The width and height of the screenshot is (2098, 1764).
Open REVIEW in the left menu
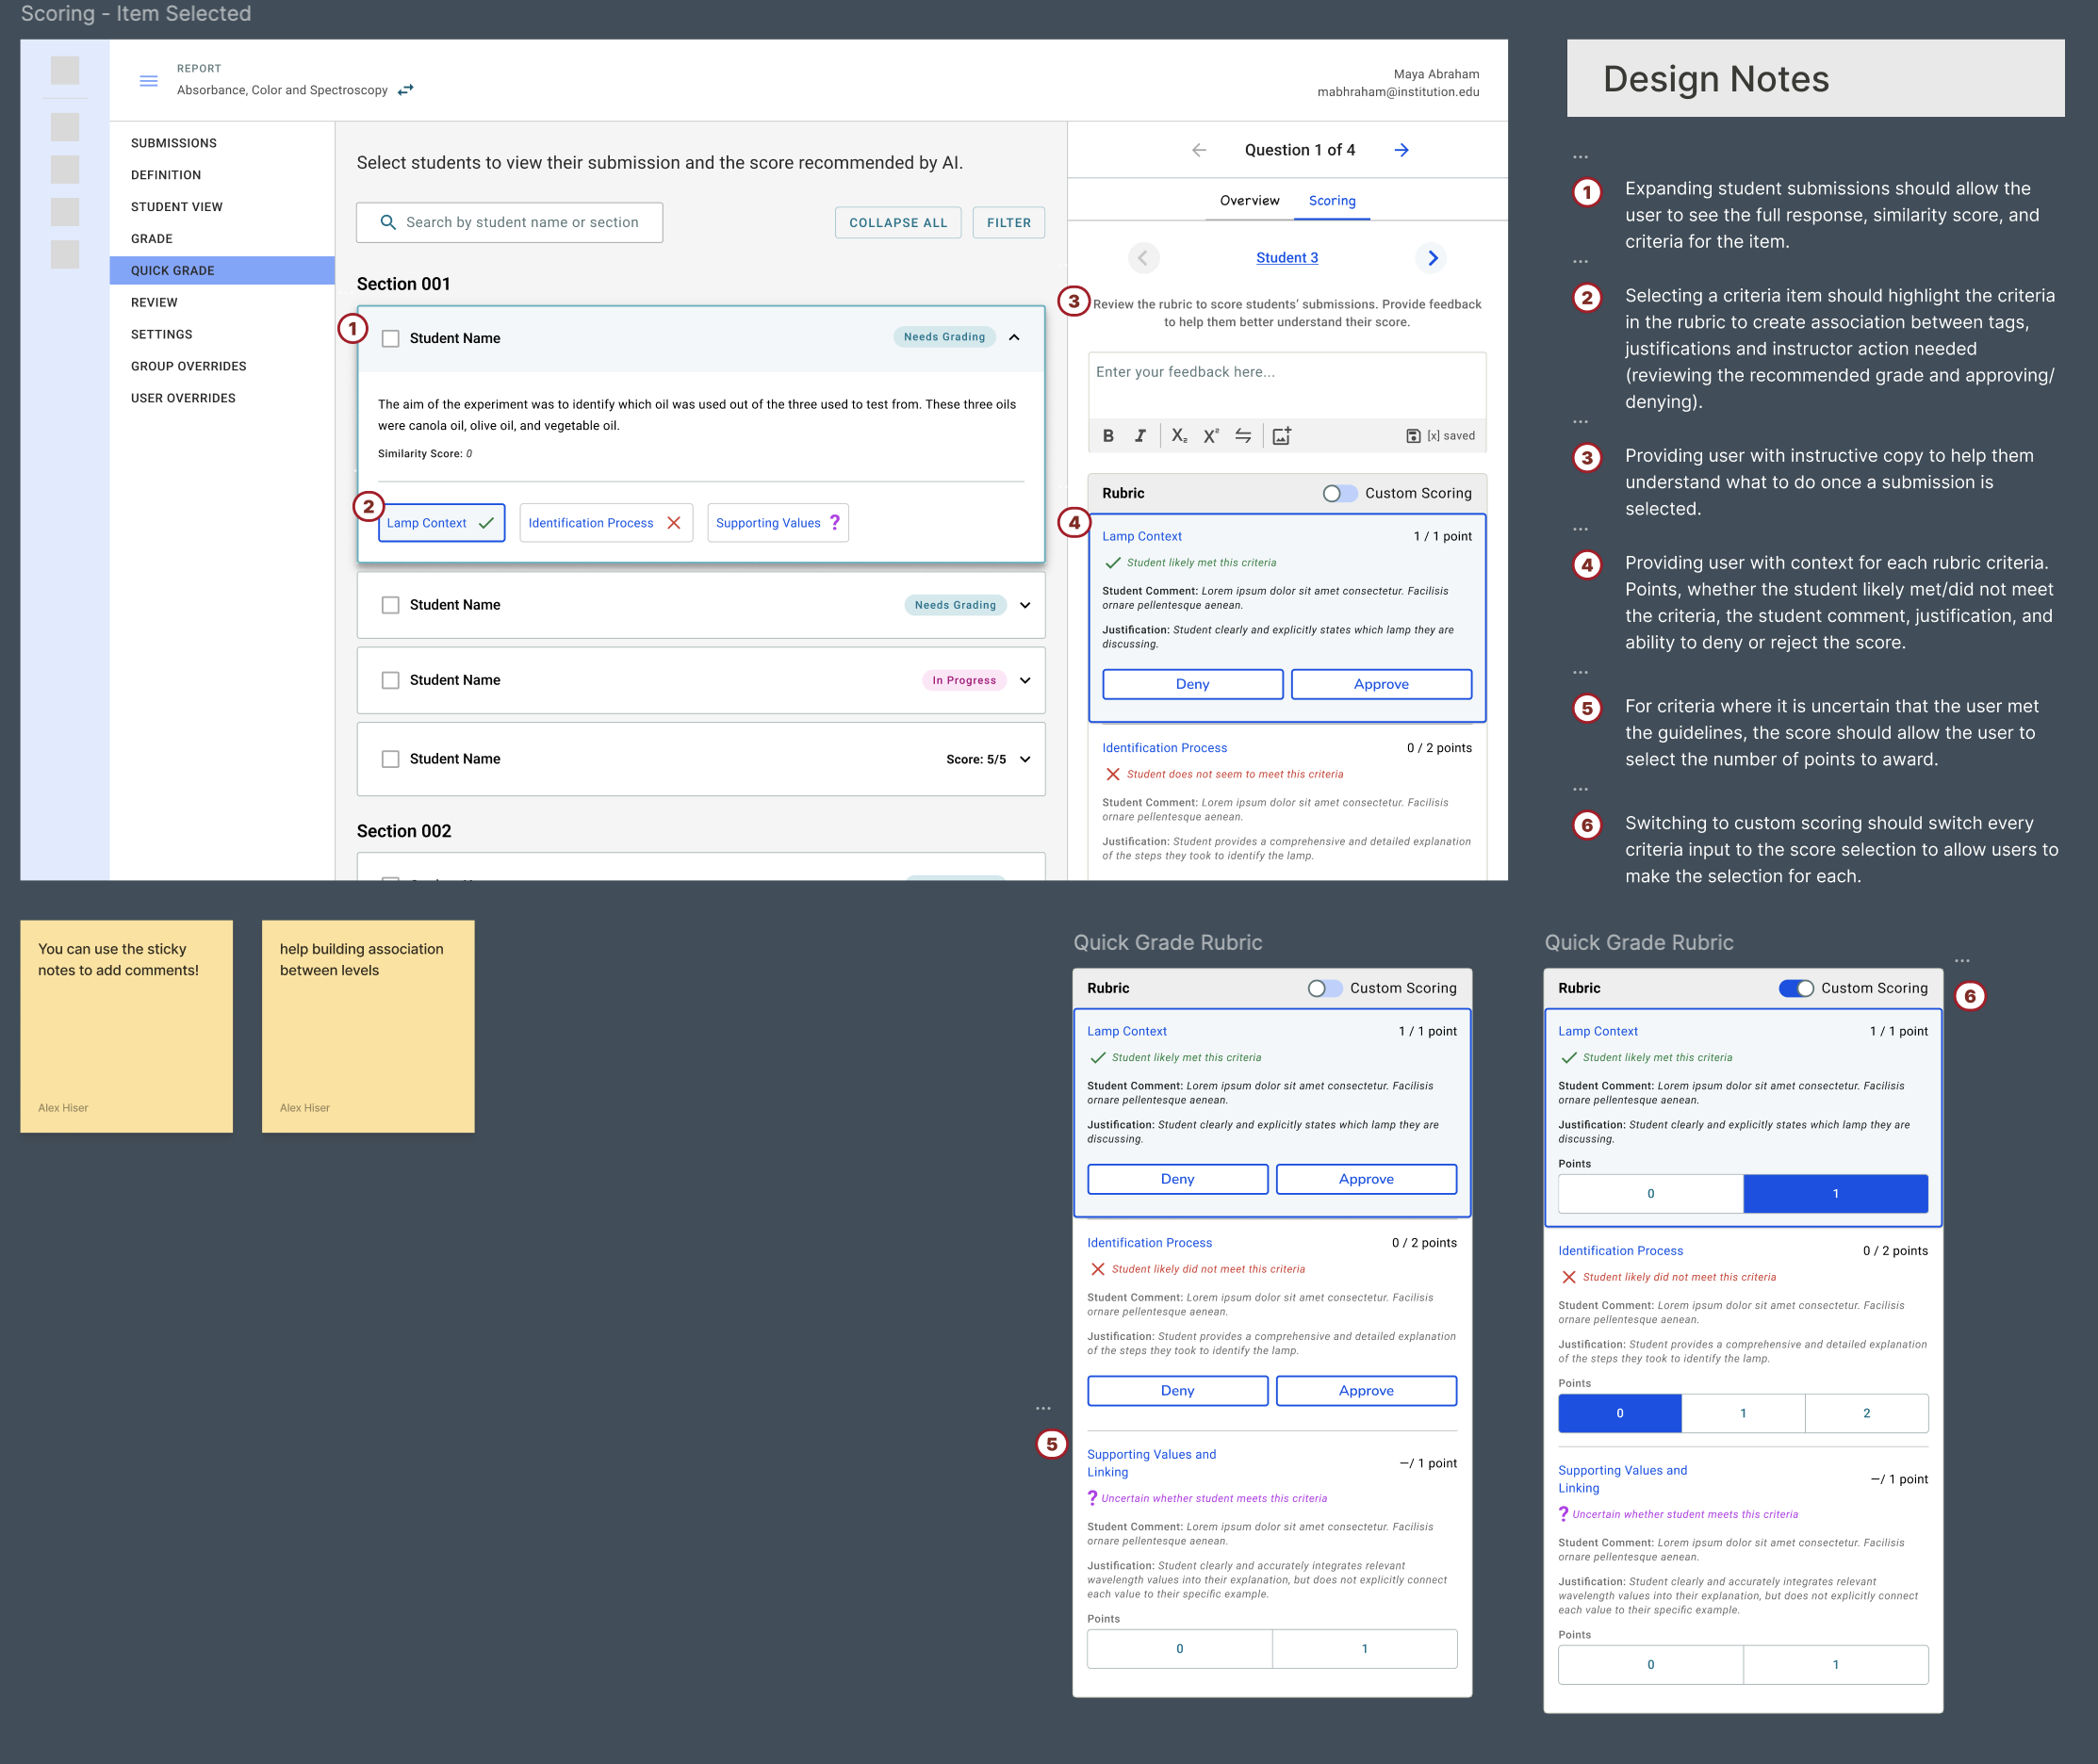(x=154, y=302)
